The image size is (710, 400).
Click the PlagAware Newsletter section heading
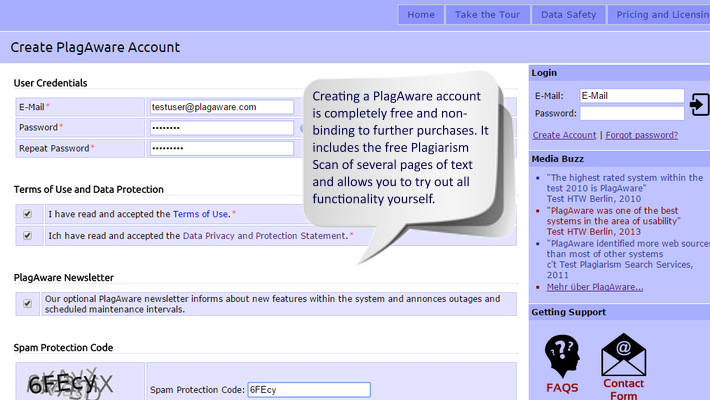64,278
